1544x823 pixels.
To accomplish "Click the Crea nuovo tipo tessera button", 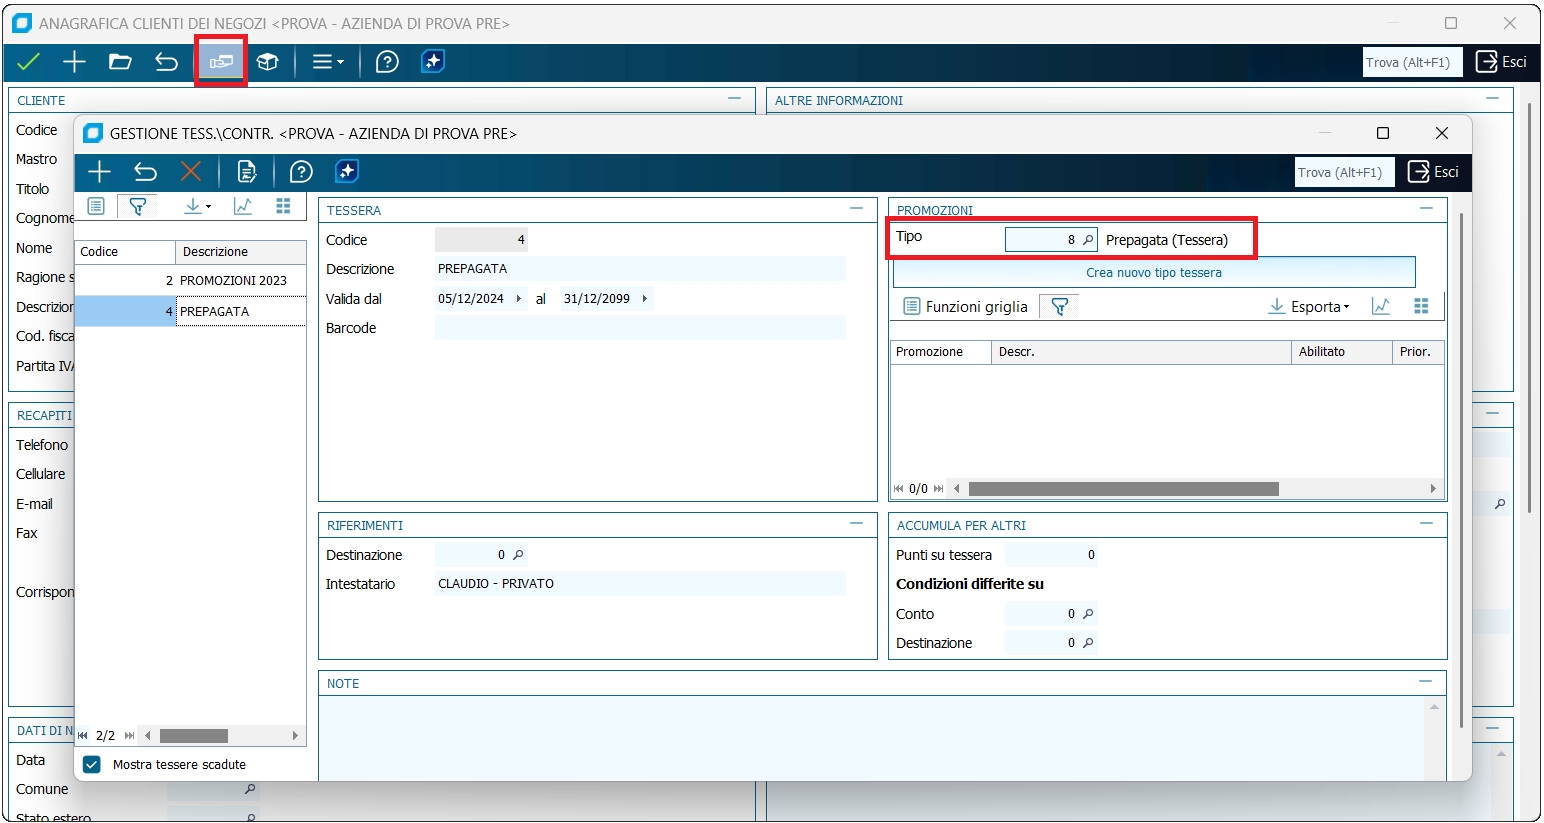I will pyautogui.click(x=1153, y=273).
